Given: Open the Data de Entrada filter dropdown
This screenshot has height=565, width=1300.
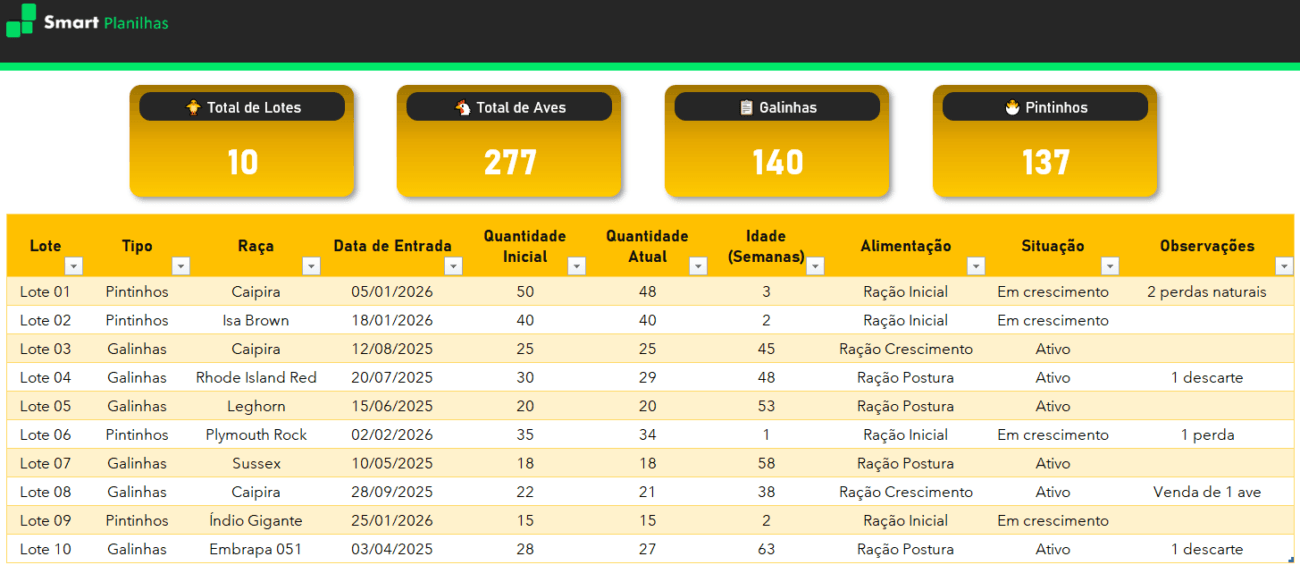Looking at the screenshot, I should point(453,266).
